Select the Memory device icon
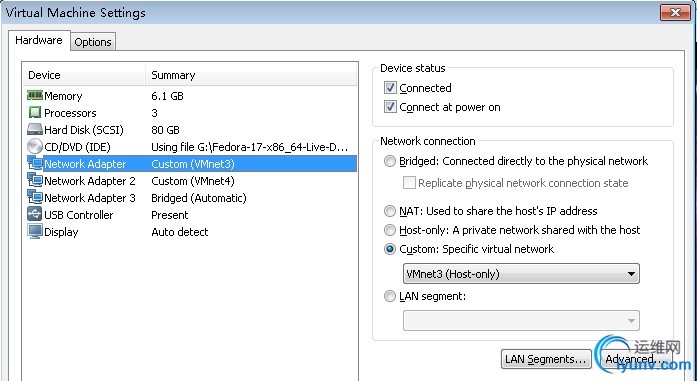The width and height of the screenshot is (697, 381). [x=35, y=96]
